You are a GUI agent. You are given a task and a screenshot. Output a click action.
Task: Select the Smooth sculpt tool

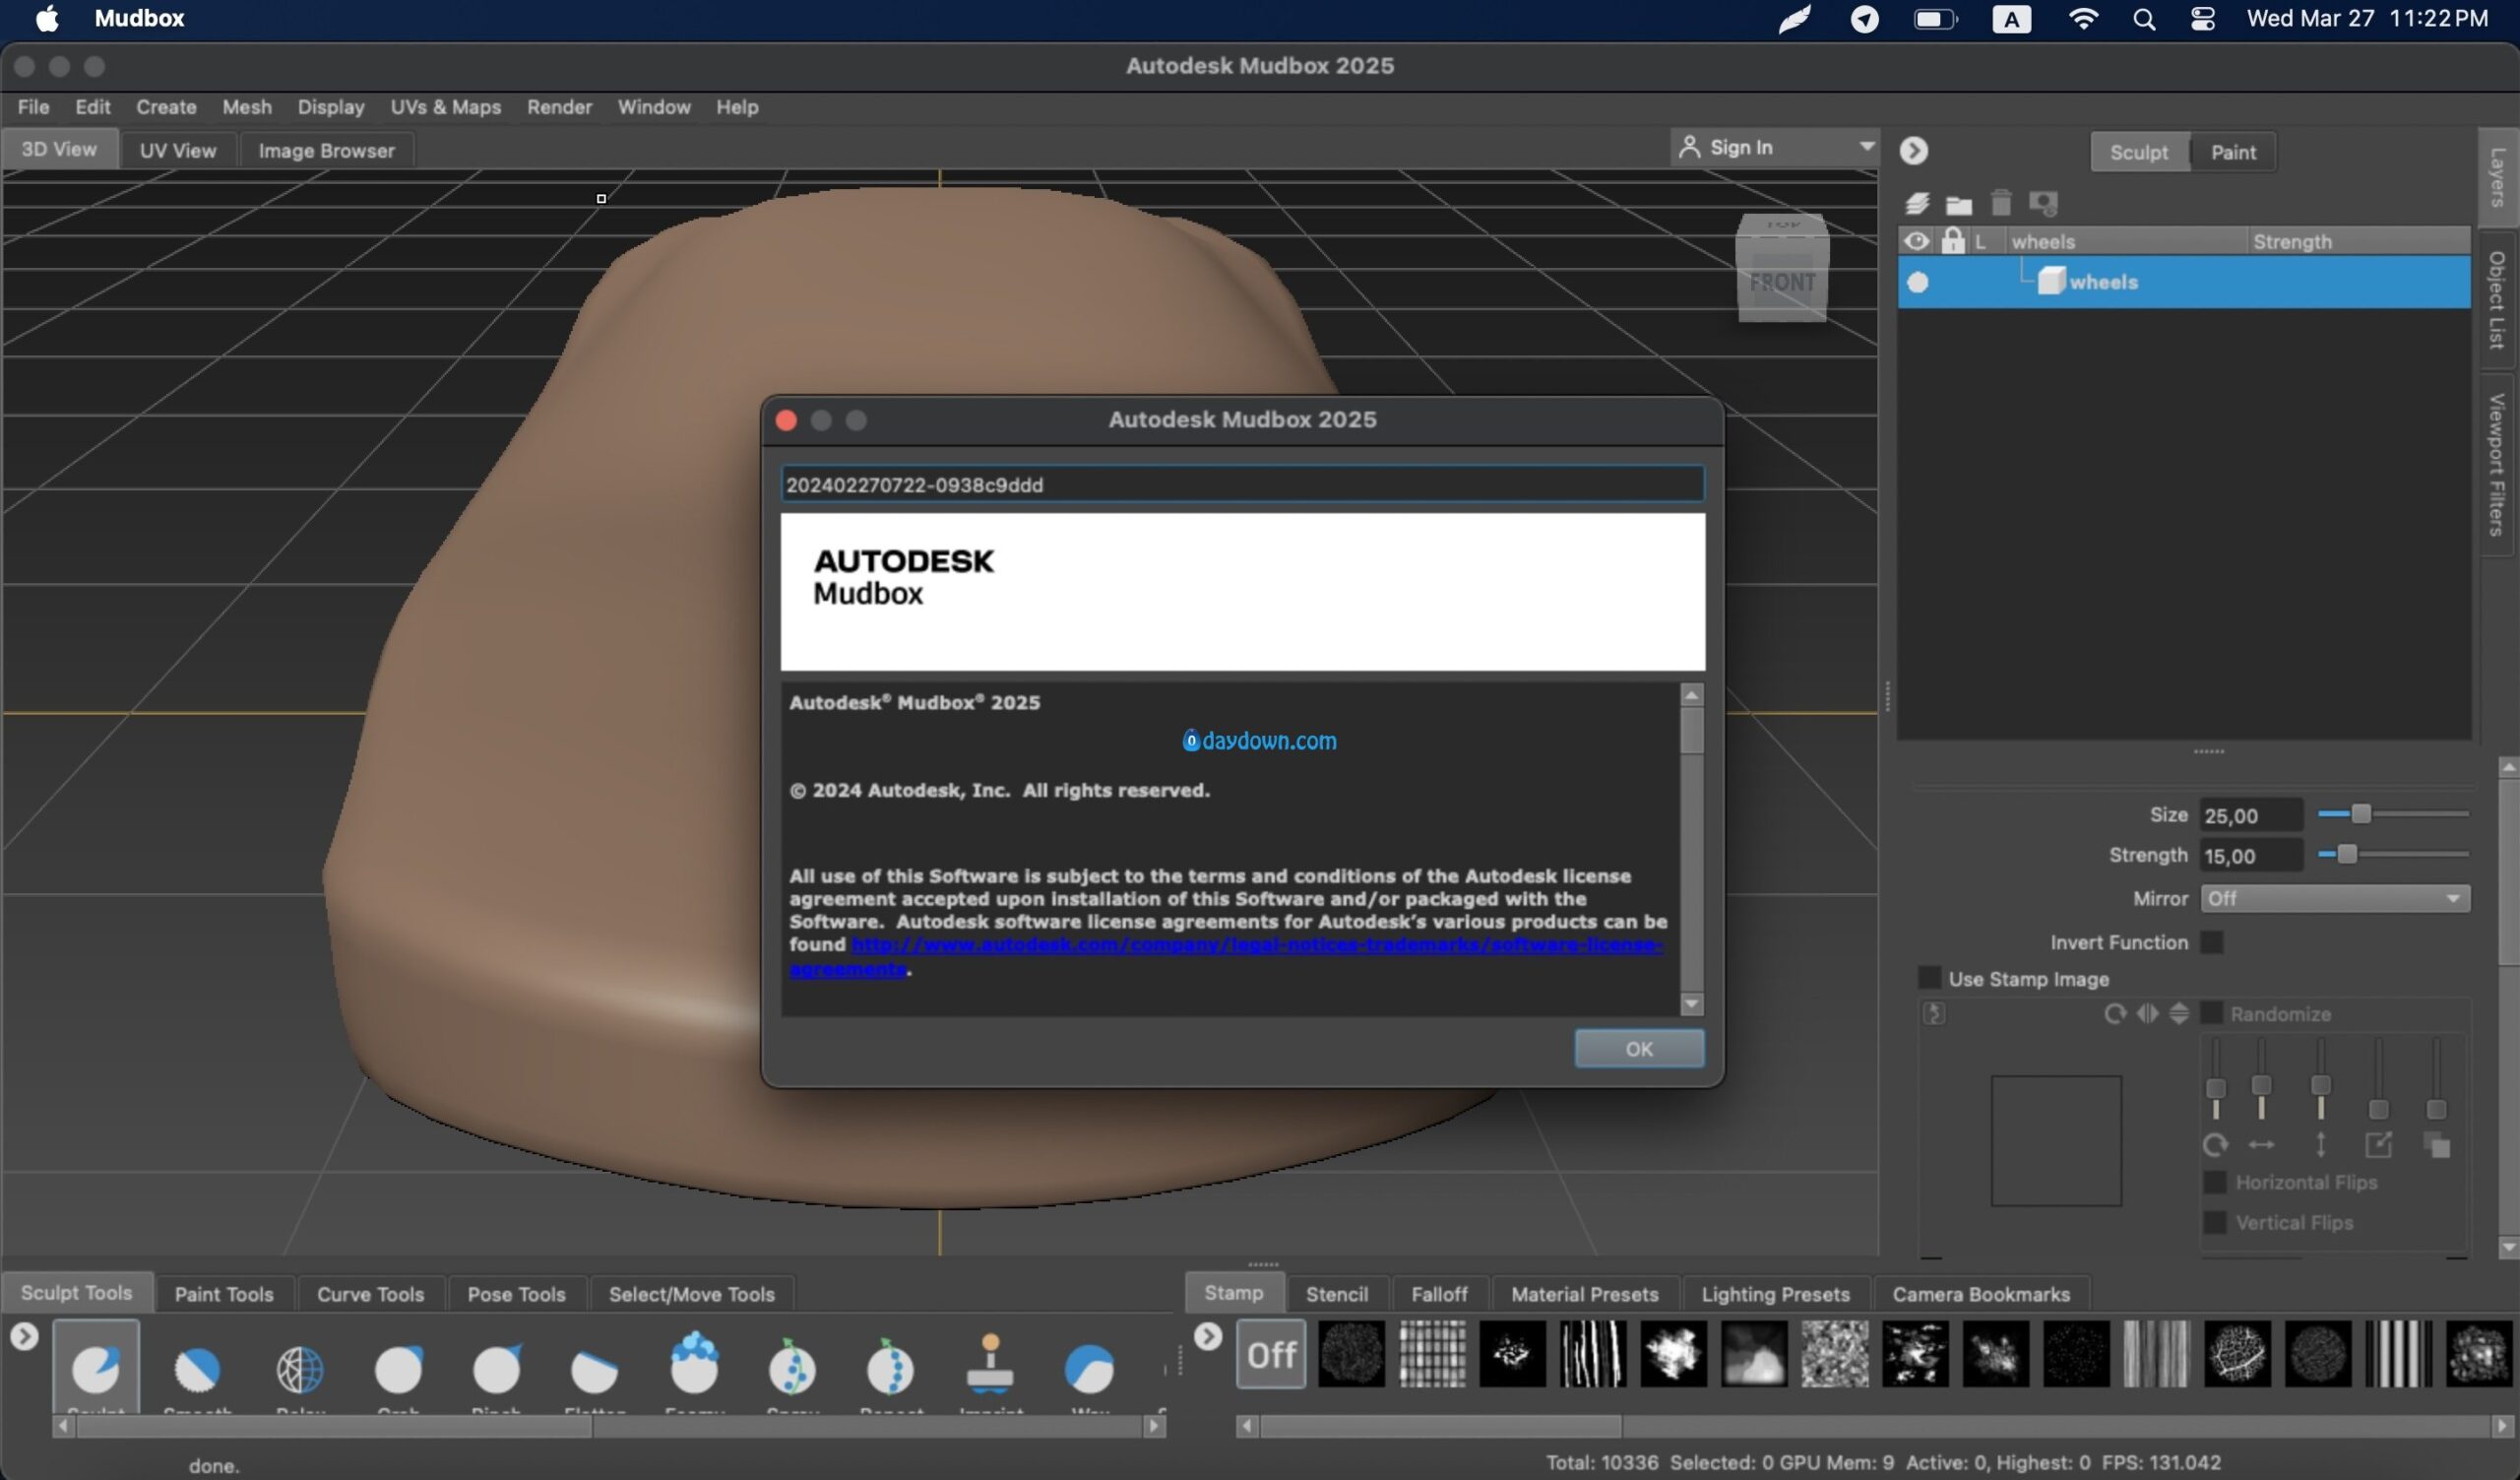[x=197, y=1368]
